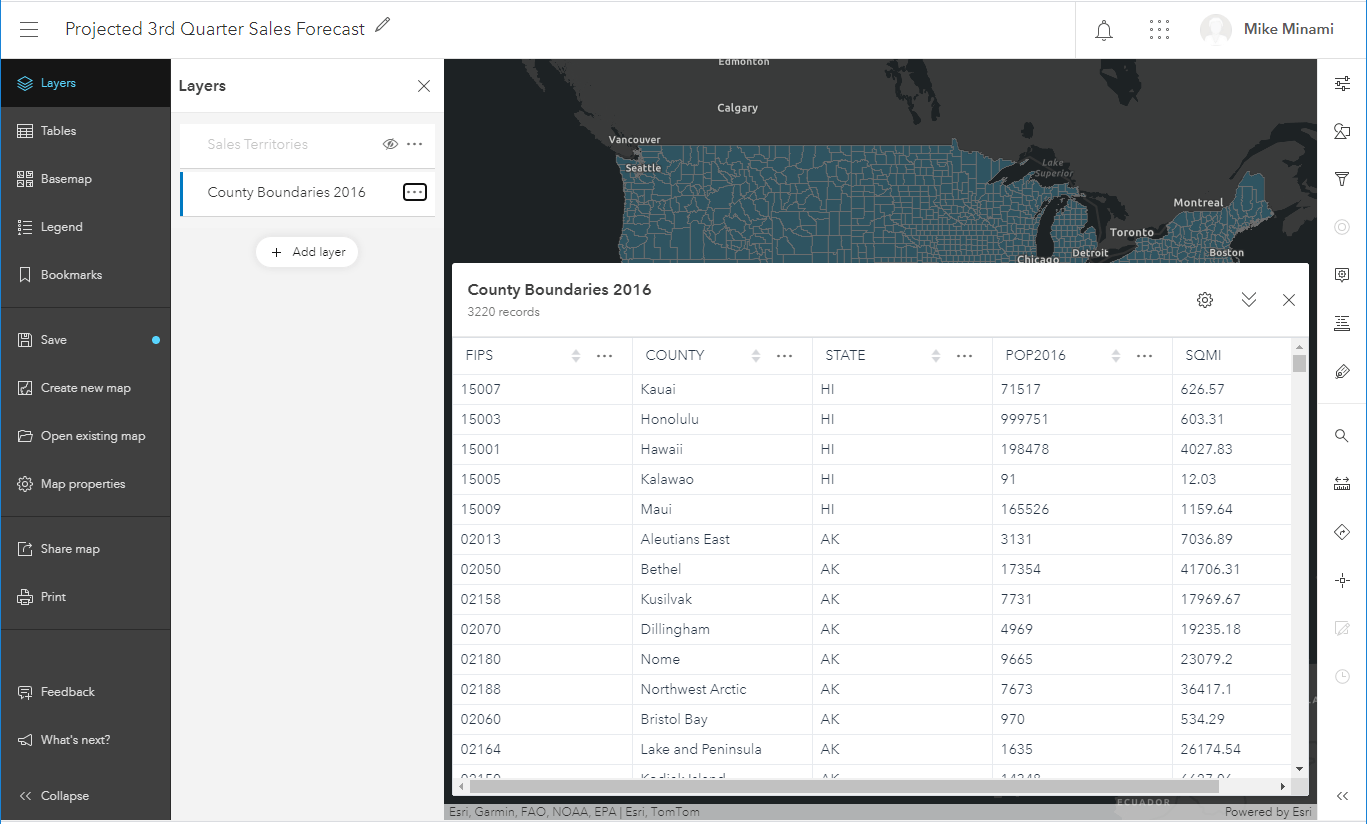Viewport: 1367px width, 824px height.
Task: Collapse the table with double chevron
Action: tap(1248, 300)
